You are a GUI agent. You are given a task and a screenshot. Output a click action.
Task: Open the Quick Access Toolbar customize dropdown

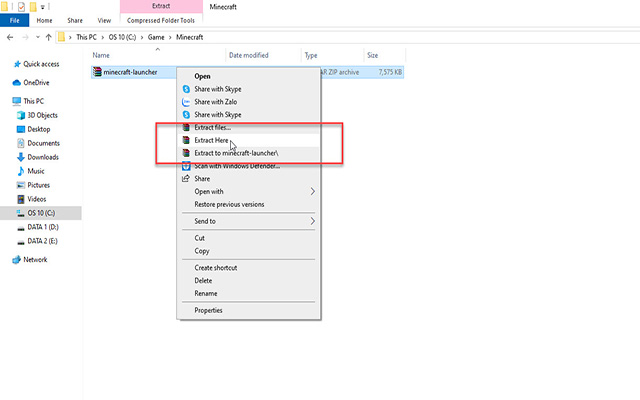(47, 6)
